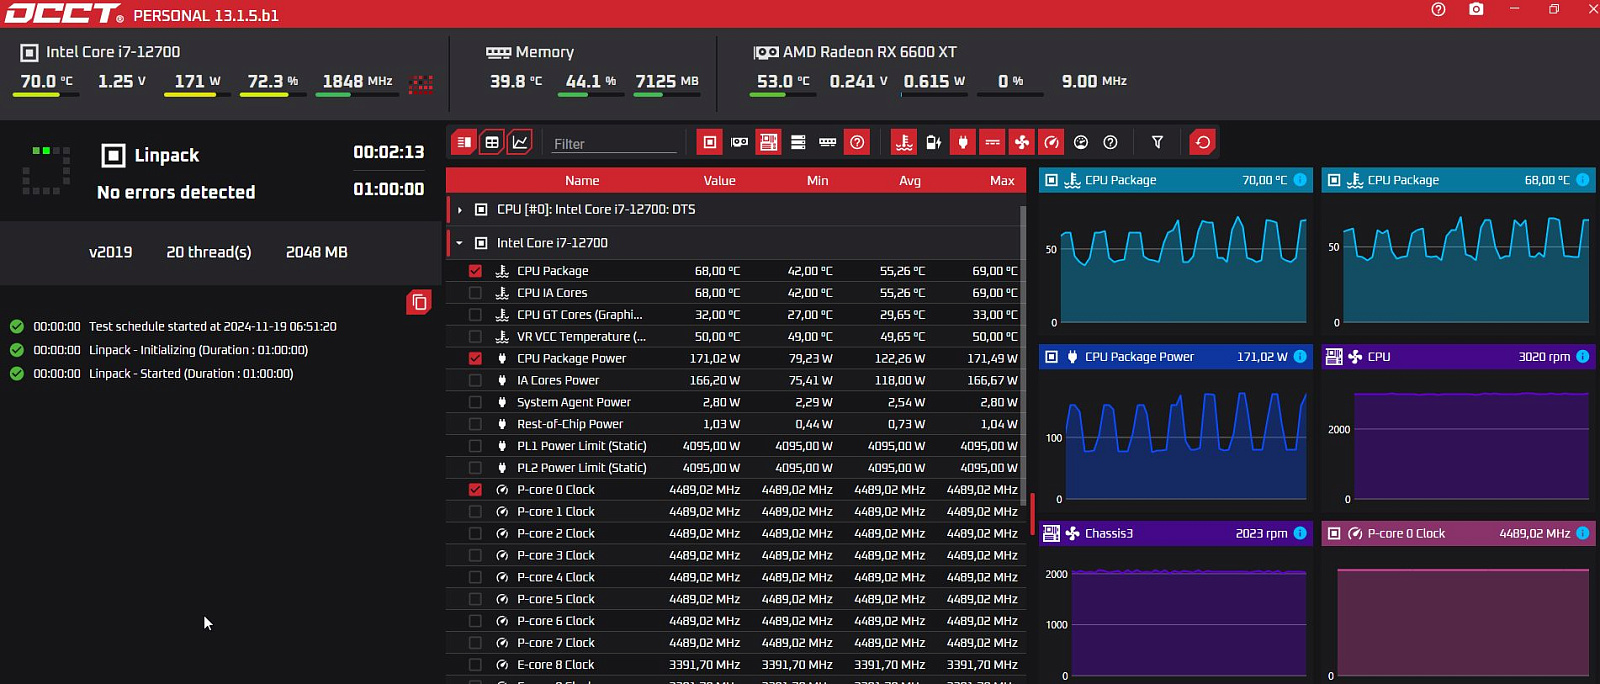Viewport: 1600px width, 684px height.
Task: Click the '20 thread(s)' test setting
Action: pyautogui.click(x=209, y=252)
